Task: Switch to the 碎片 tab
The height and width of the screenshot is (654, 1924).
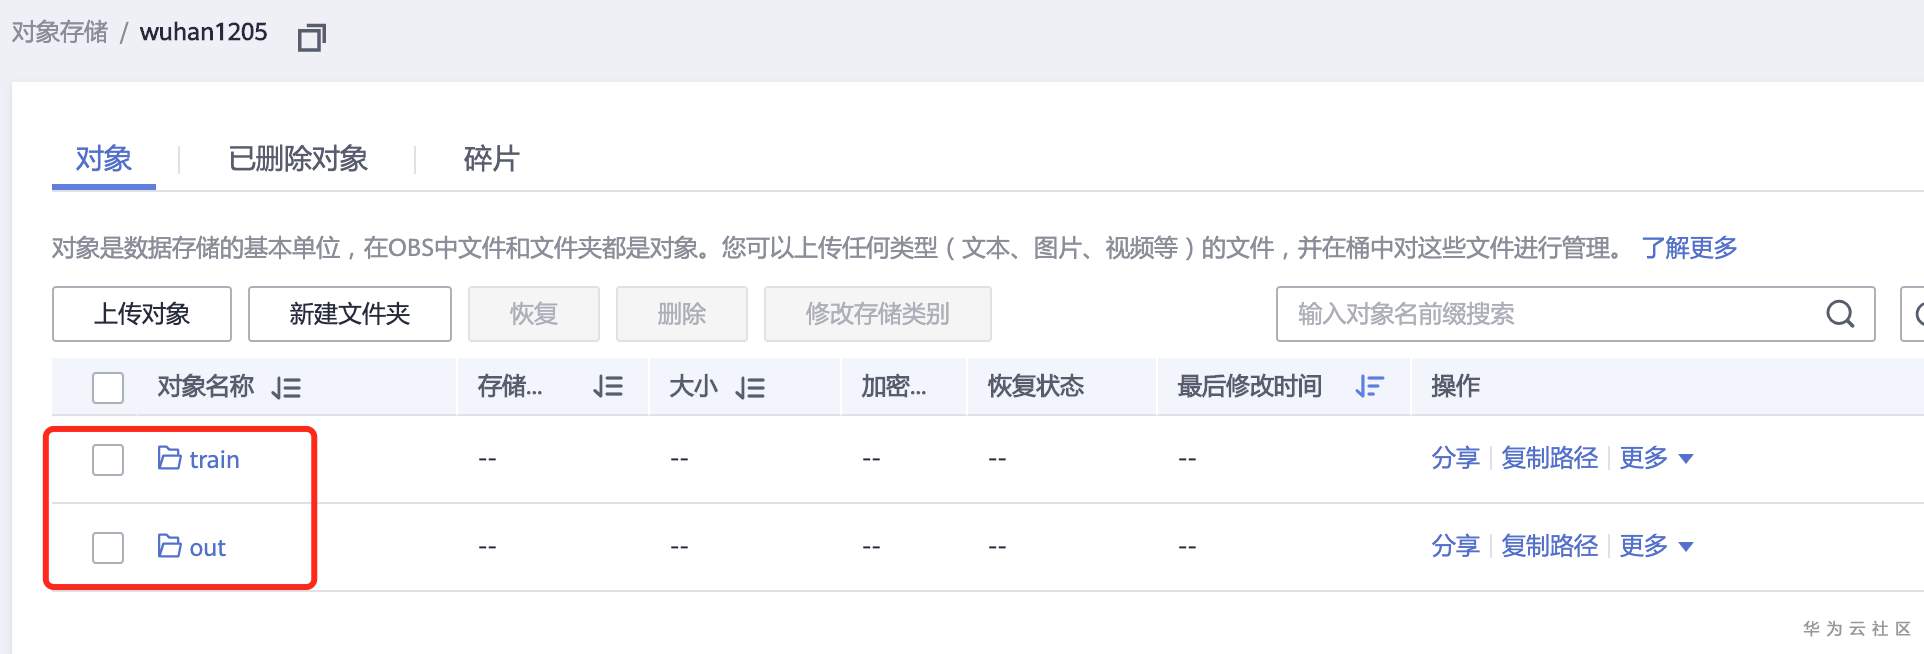Action: 491,159
